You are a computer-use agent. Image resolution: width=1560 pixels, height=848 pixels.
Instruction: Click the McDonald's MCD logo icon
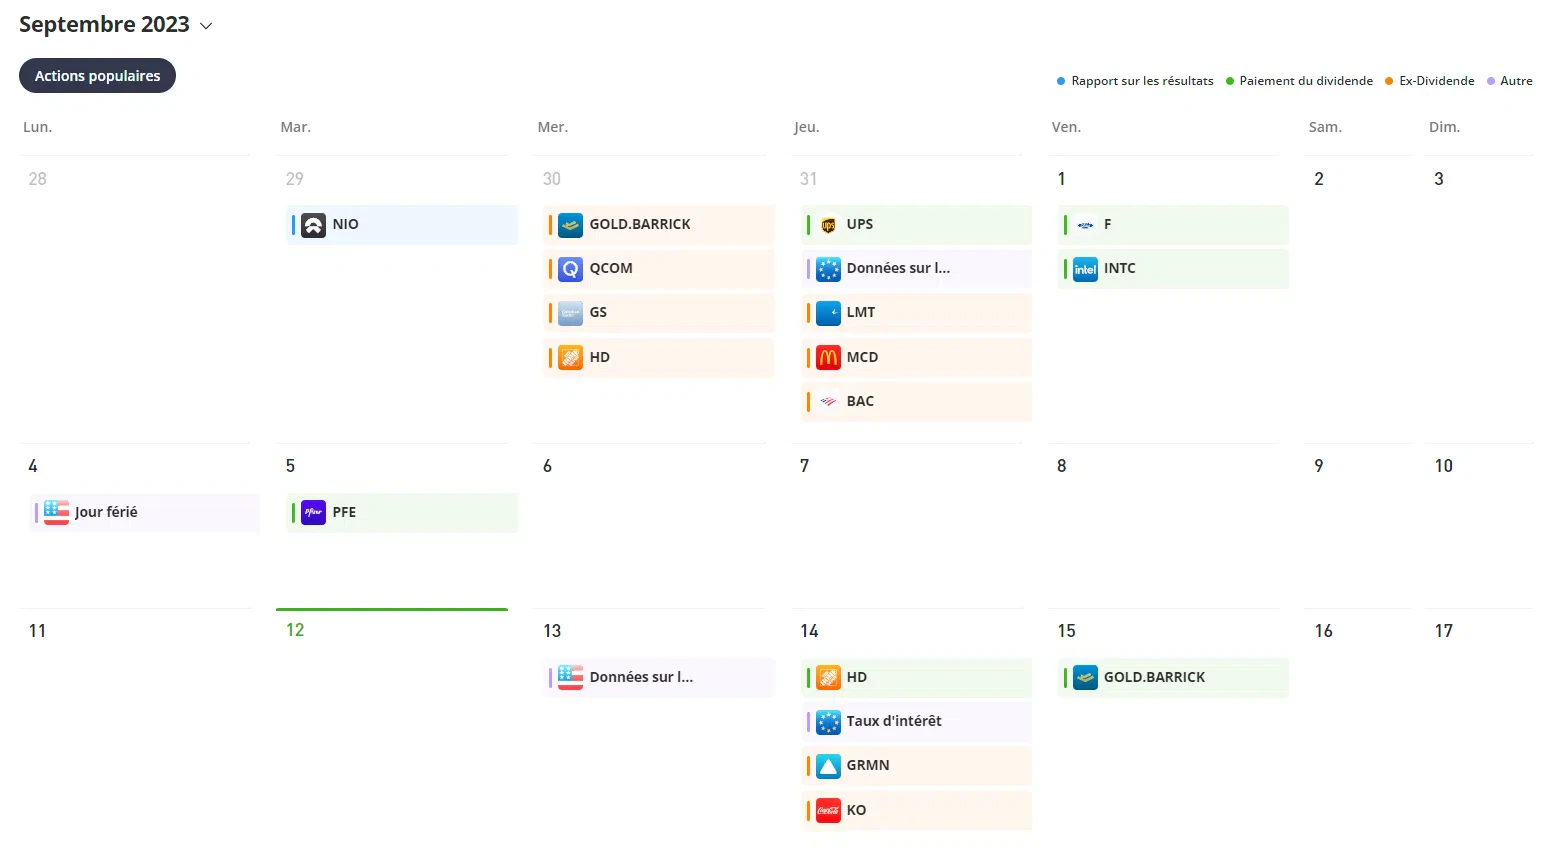[828, 357]
